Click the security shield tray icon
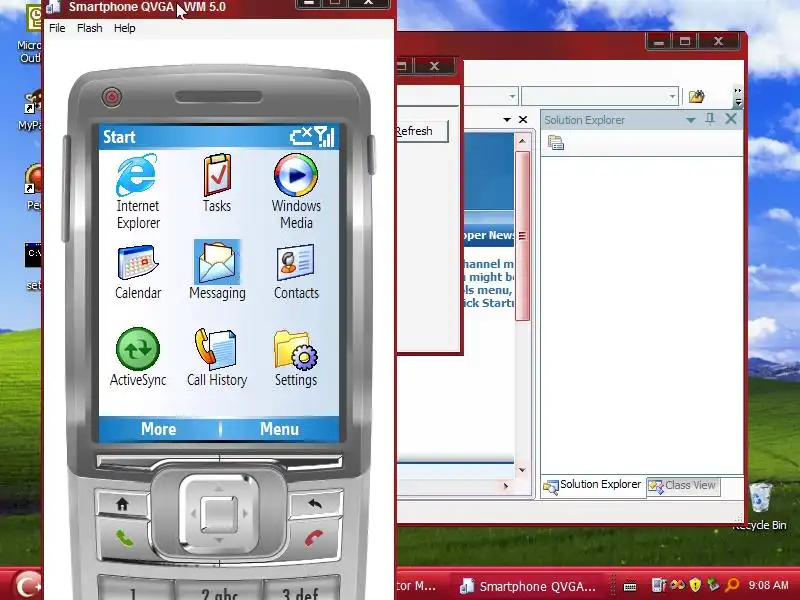Screen dimensions: 800x600 tap(694, 585)
